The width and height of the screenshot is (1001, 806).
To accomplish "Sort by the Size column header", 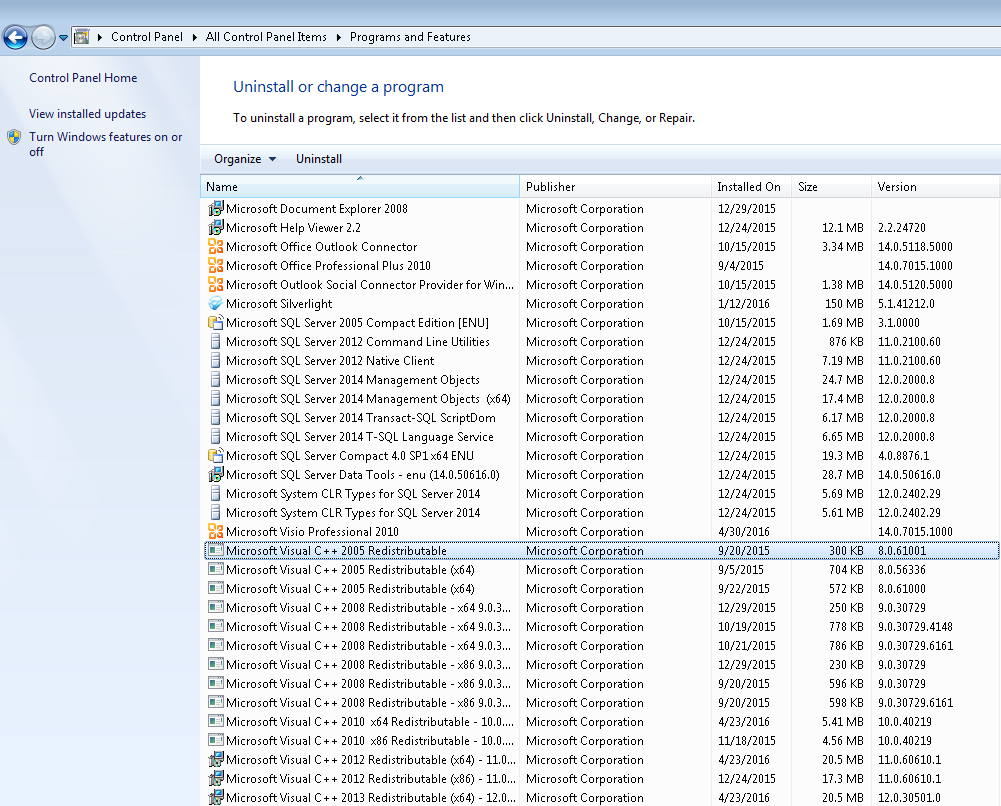I will point(831,186).
